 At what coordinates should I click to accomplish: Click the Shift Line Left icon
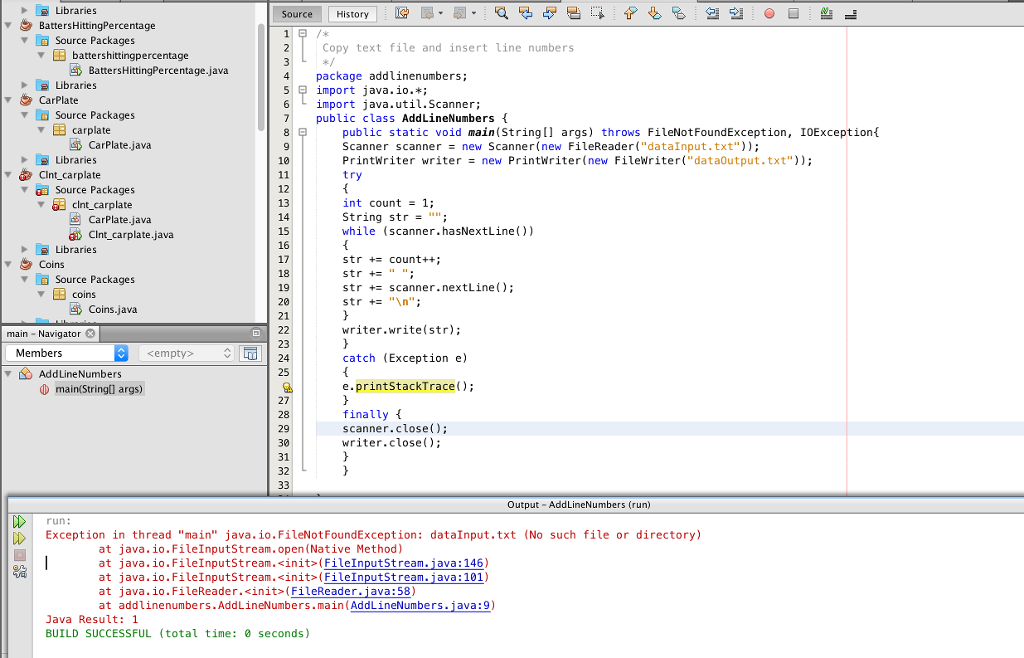(x=713, y=14)
